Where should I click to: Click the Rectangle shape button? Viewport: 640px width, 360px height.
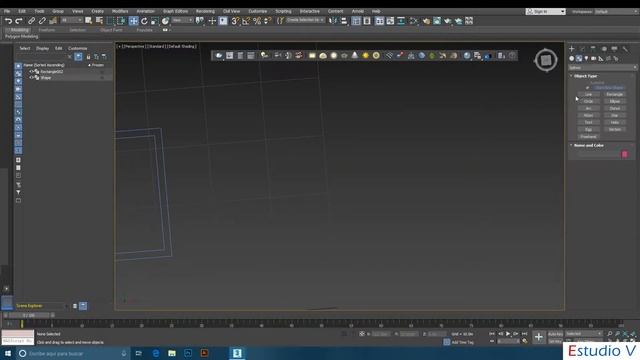(x=614, y=94)
